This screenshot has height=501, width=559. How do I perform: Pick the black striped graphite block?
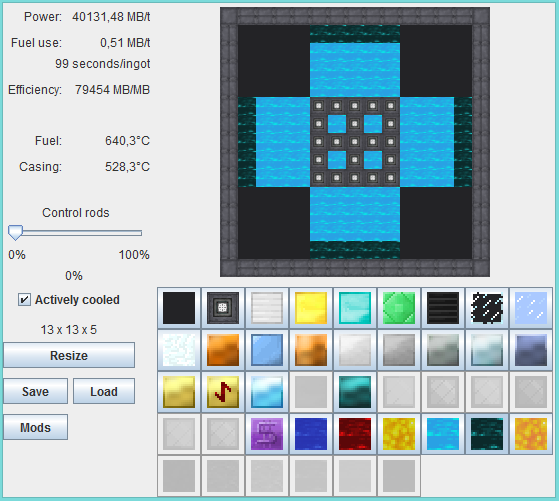click(x=443, y=308)
